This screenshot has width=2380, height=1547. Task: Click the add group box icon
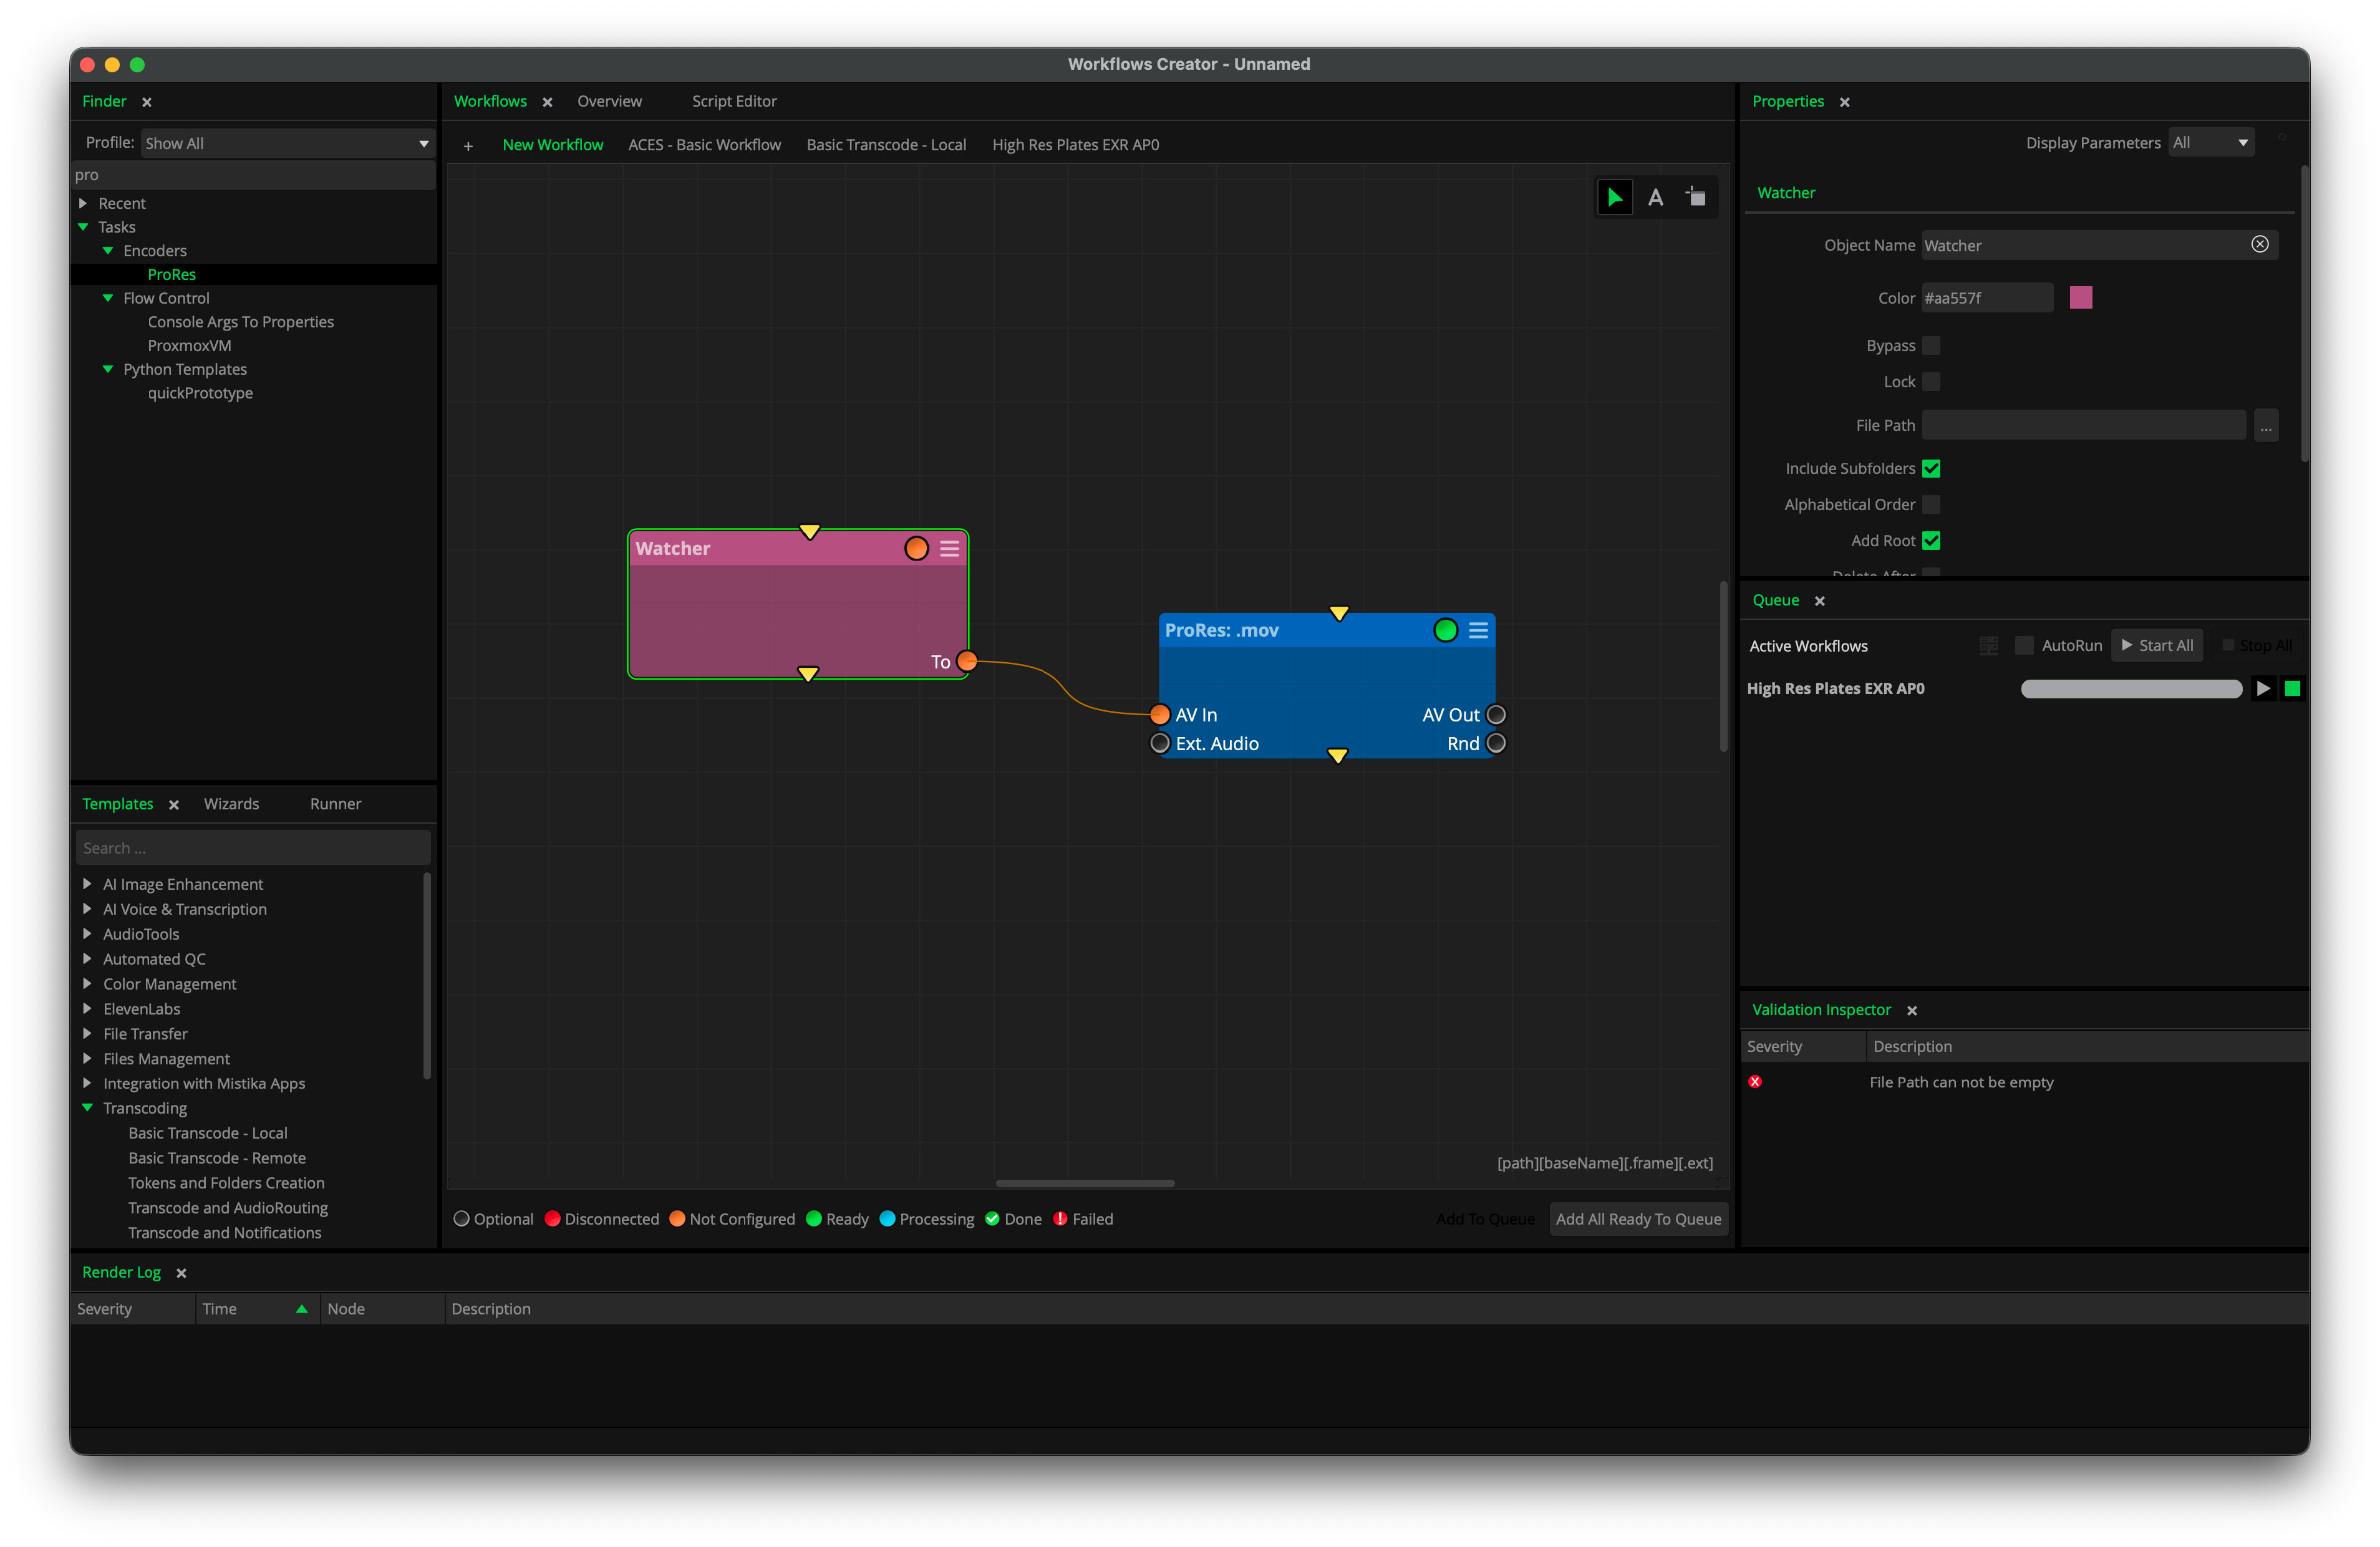[x=1696, y=197]
